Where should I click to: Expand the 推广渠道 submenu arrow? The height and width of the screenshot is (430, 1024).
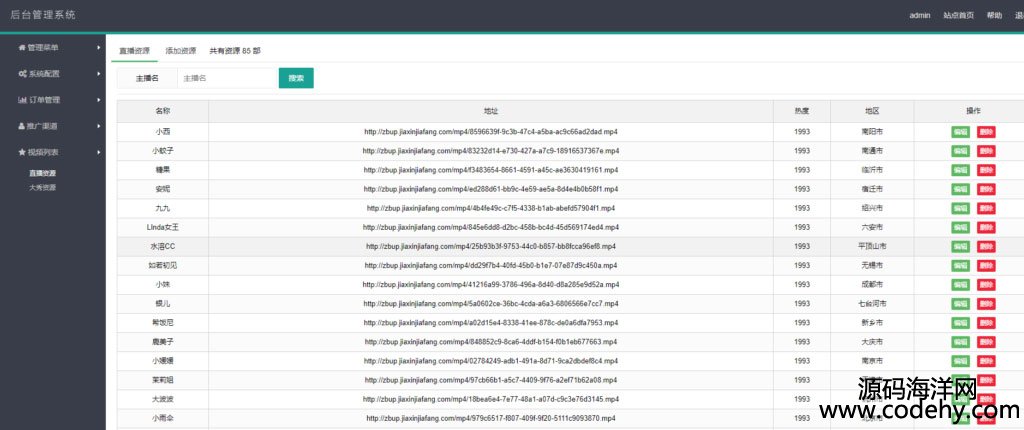[98, 126]
